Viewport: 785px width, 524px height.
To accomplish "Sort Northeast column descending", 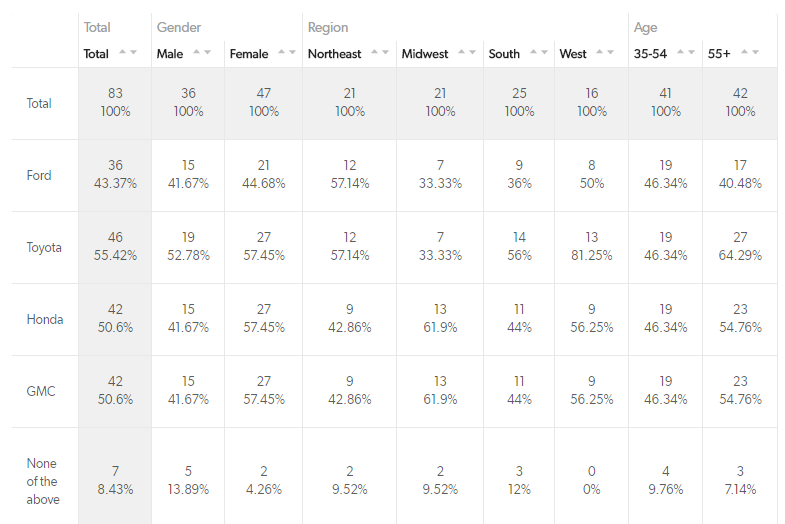I will click(384, 52).
